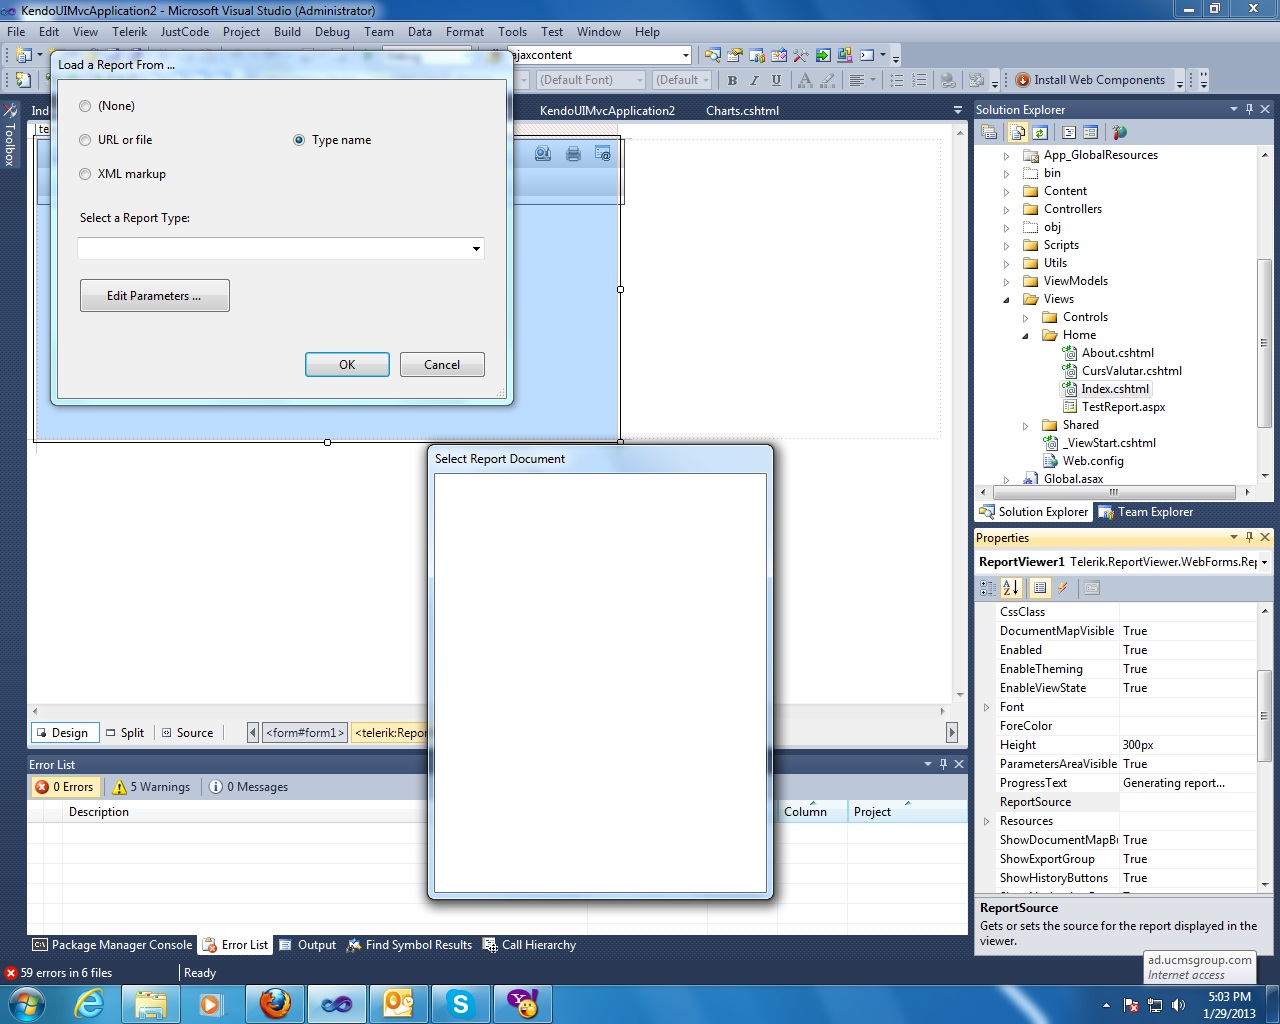Screen dimensions: 1280x1024
Task: Open Skype from the taskbar
Action: coord(460,1003)
